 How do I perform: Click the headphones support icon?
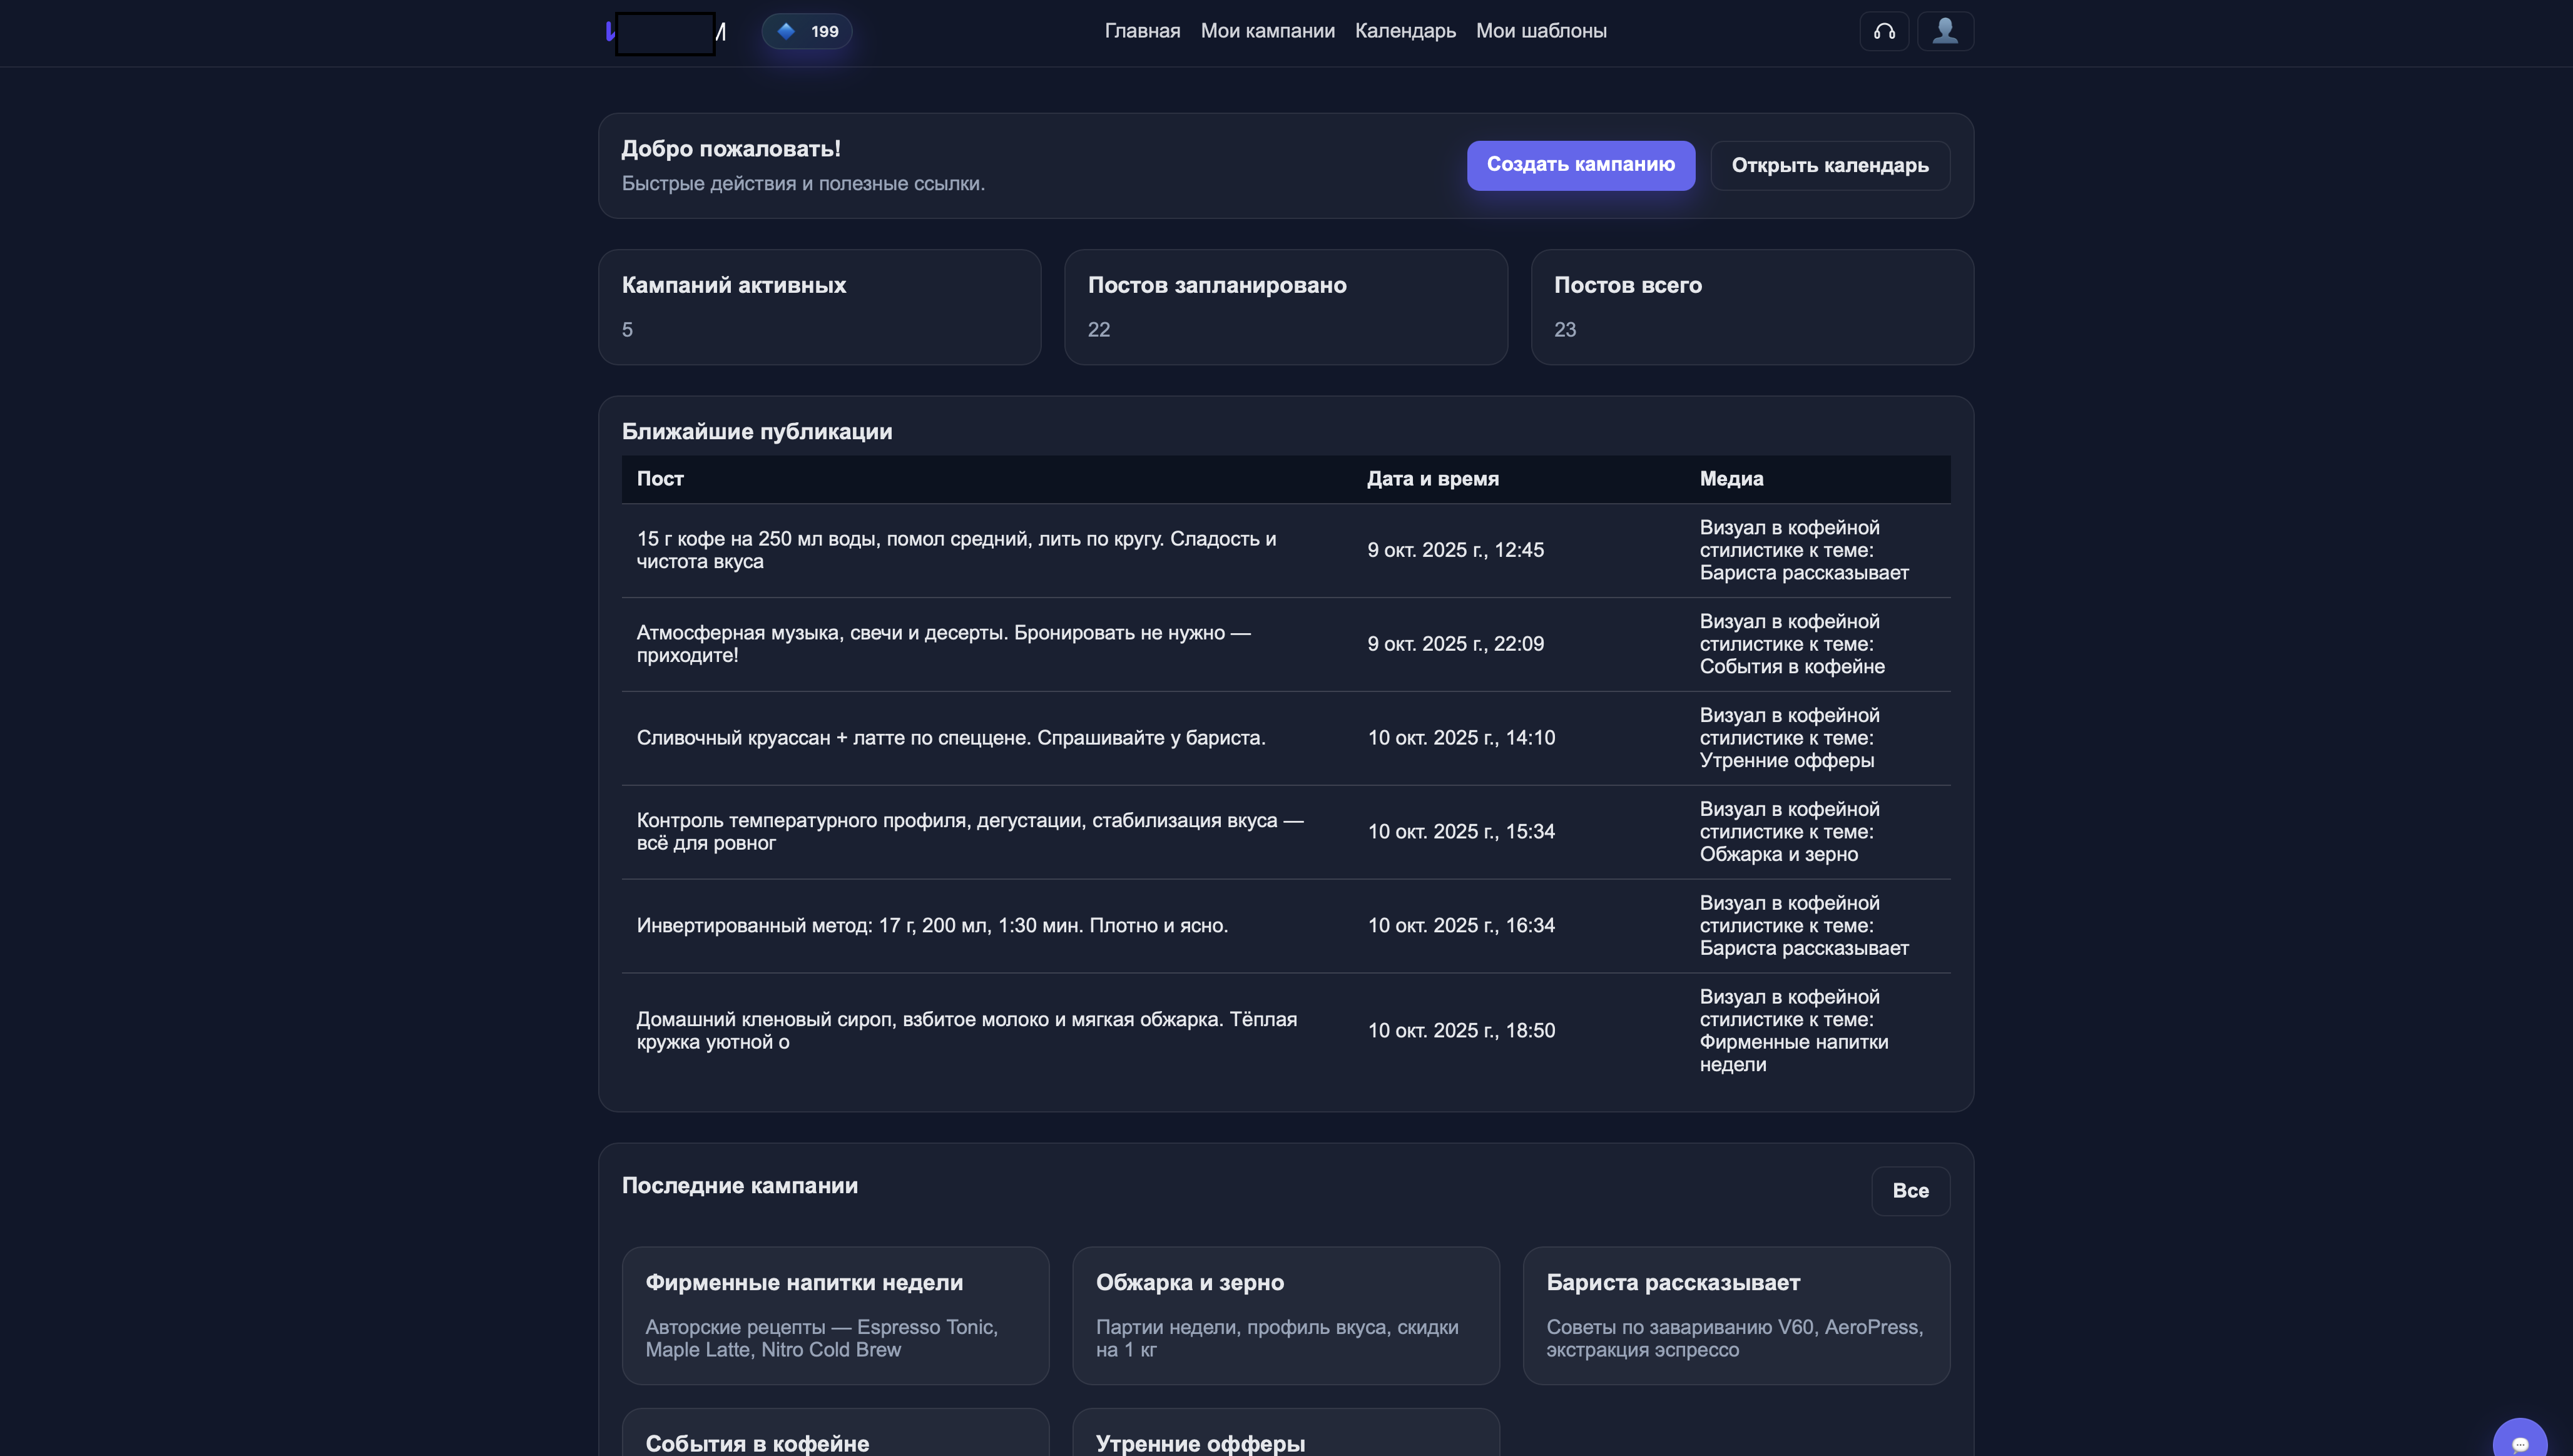click(1884, 31)
